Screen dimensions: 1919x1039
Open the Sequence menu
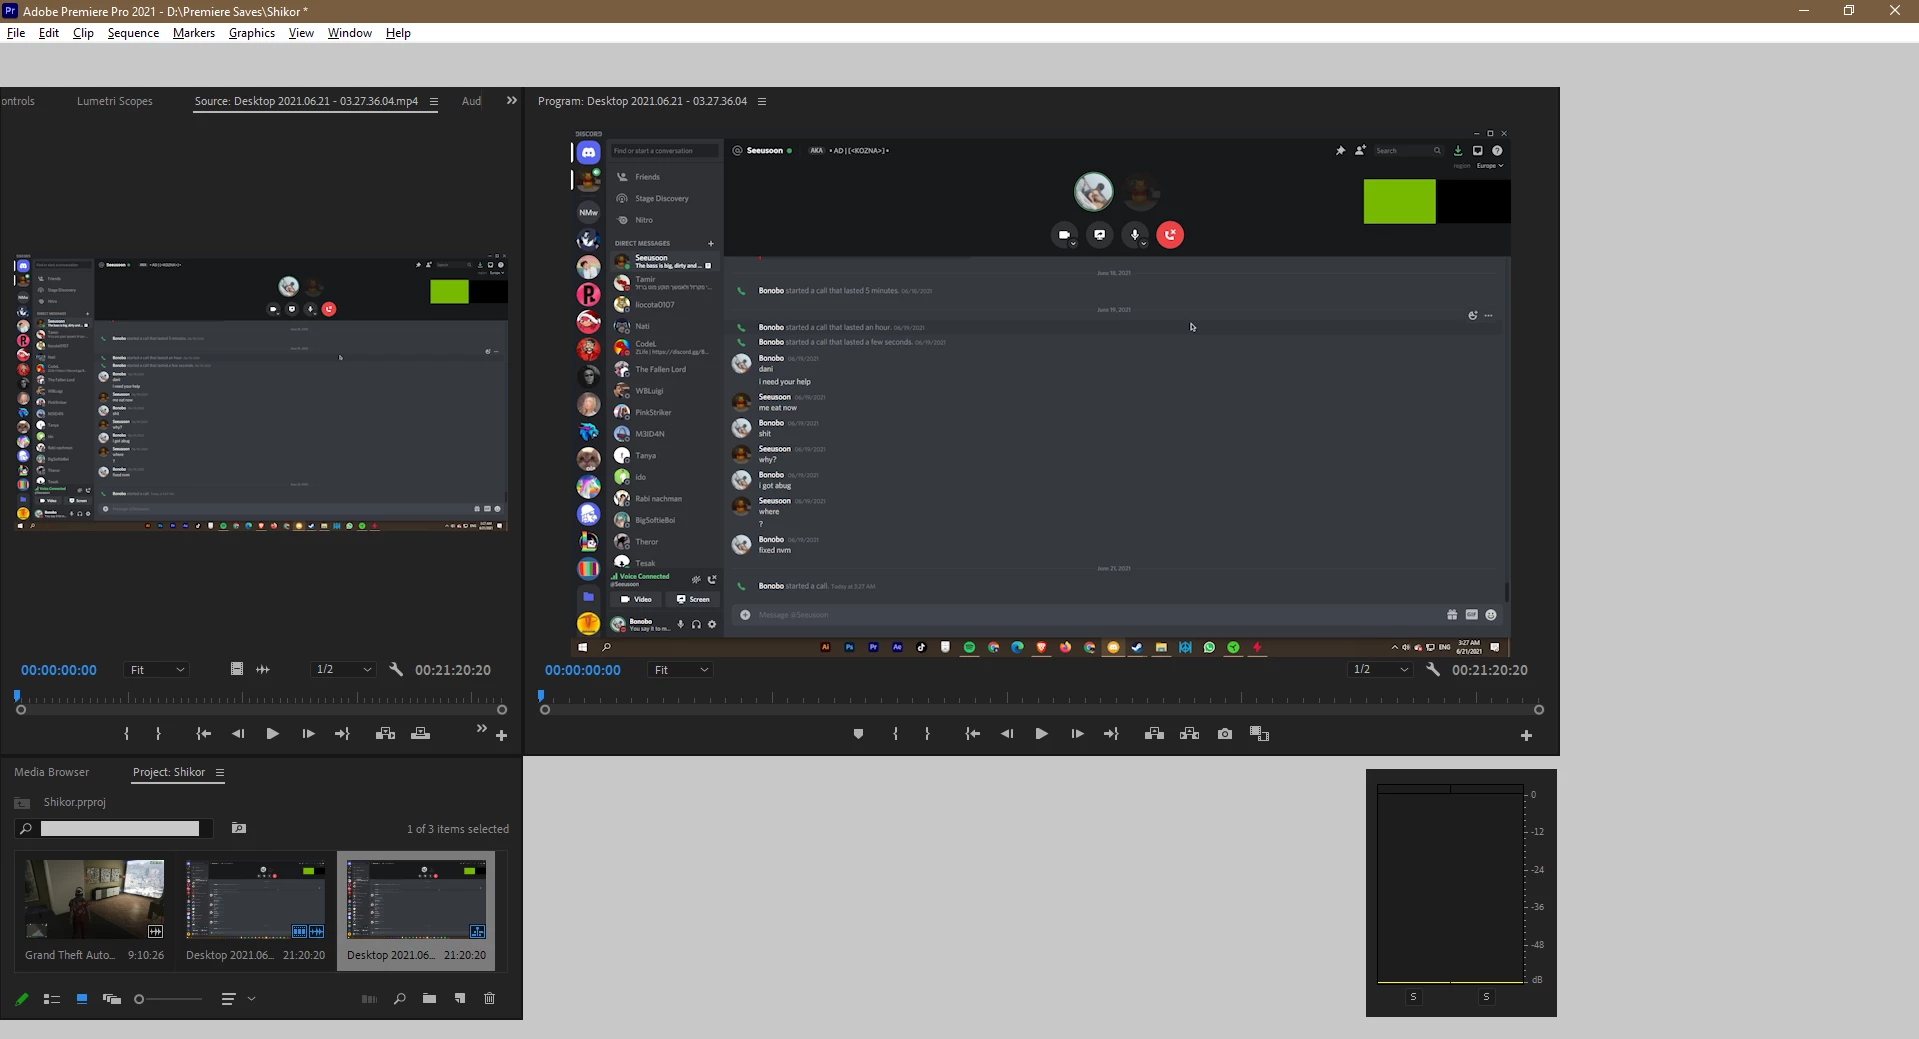[x=133, y=33]
